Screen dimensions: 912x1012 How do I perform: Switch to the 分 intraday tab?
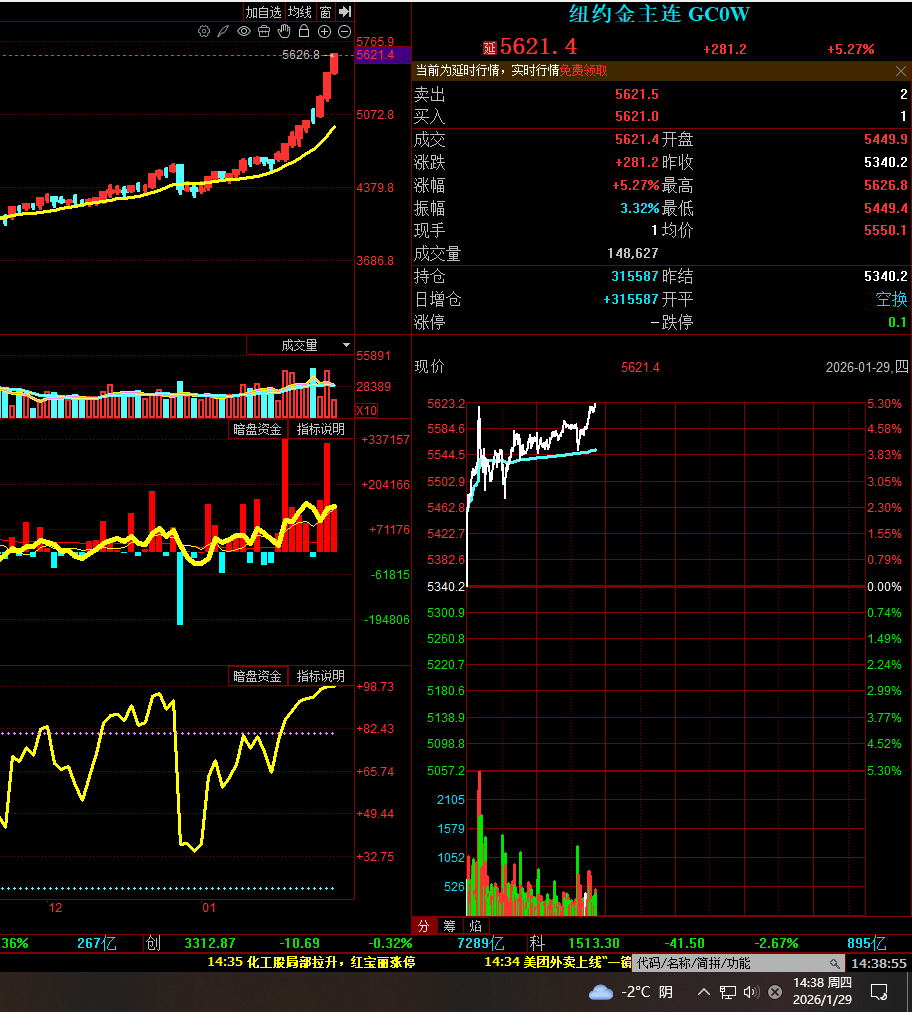424,926
